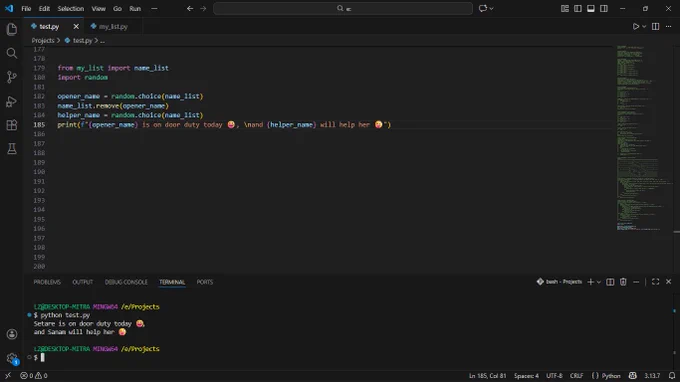Open the File menu
This screenshot has height=382, width=680.
[x=26, y=9]
